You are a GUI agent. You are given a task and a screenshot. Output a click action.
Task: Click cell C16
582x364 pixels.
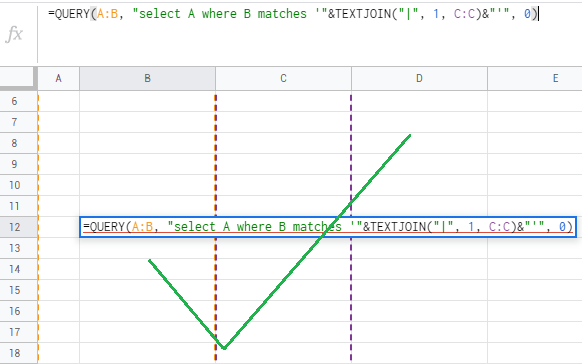pyautogui.click(x=283, y=311)
